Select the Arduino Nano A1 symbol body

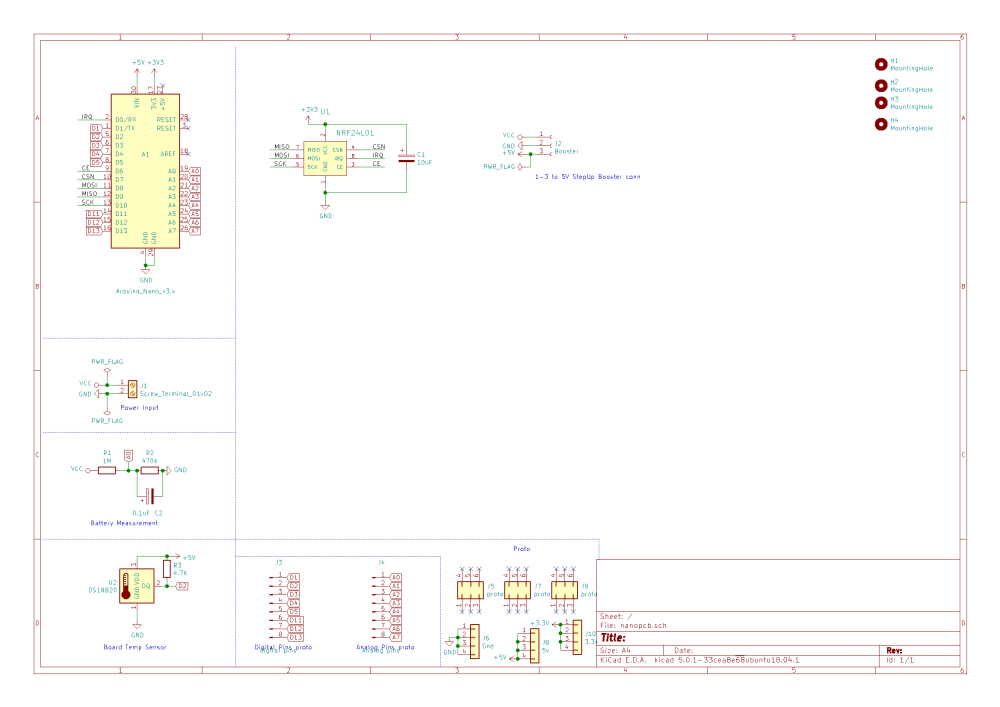pyautogui.click(x=145, y=171)
